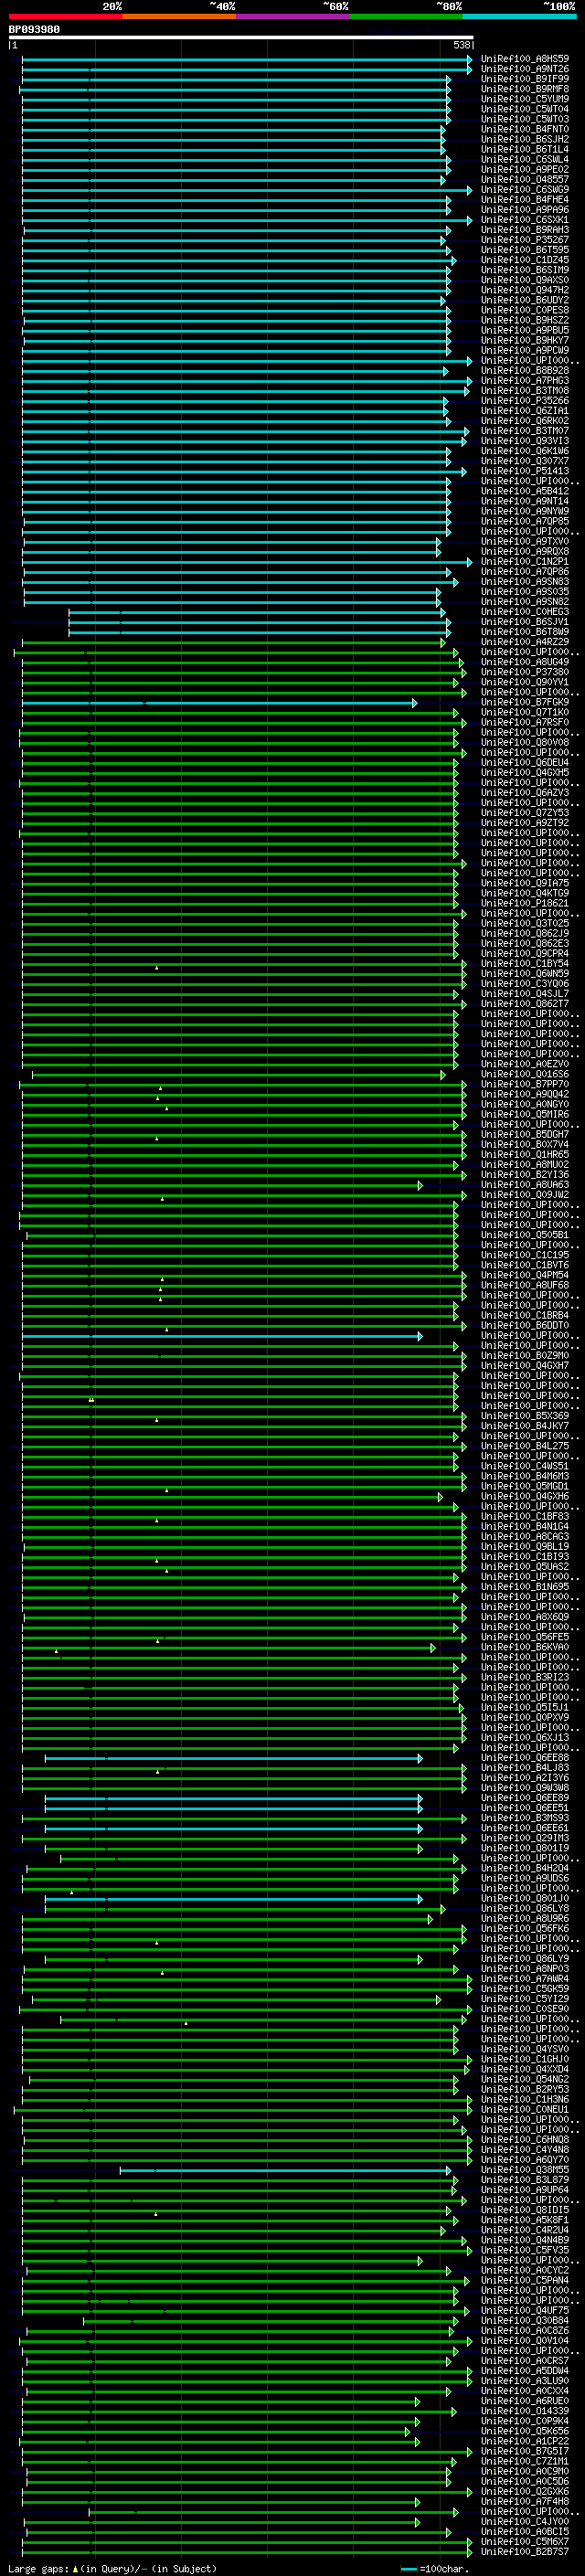Click the purple ~60% identity legend segment

pyautogui.click(x=292, y=16)
